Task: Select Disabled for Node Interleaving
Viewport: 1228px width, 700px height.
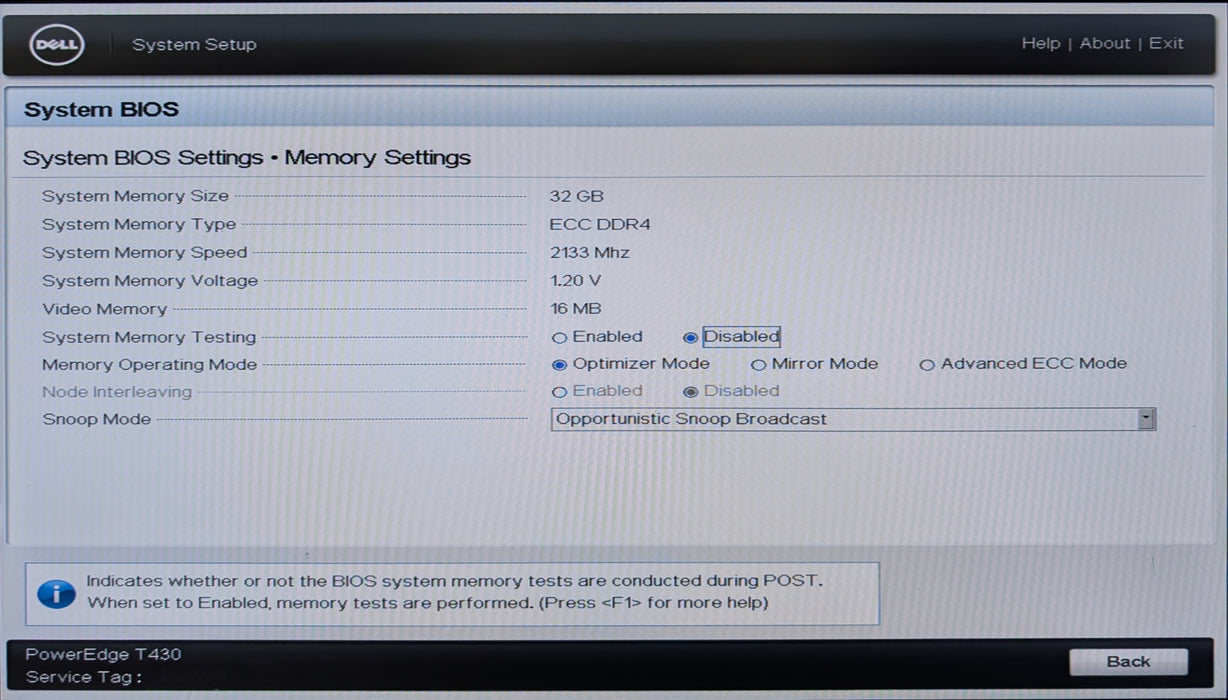Action: point(731,391)
